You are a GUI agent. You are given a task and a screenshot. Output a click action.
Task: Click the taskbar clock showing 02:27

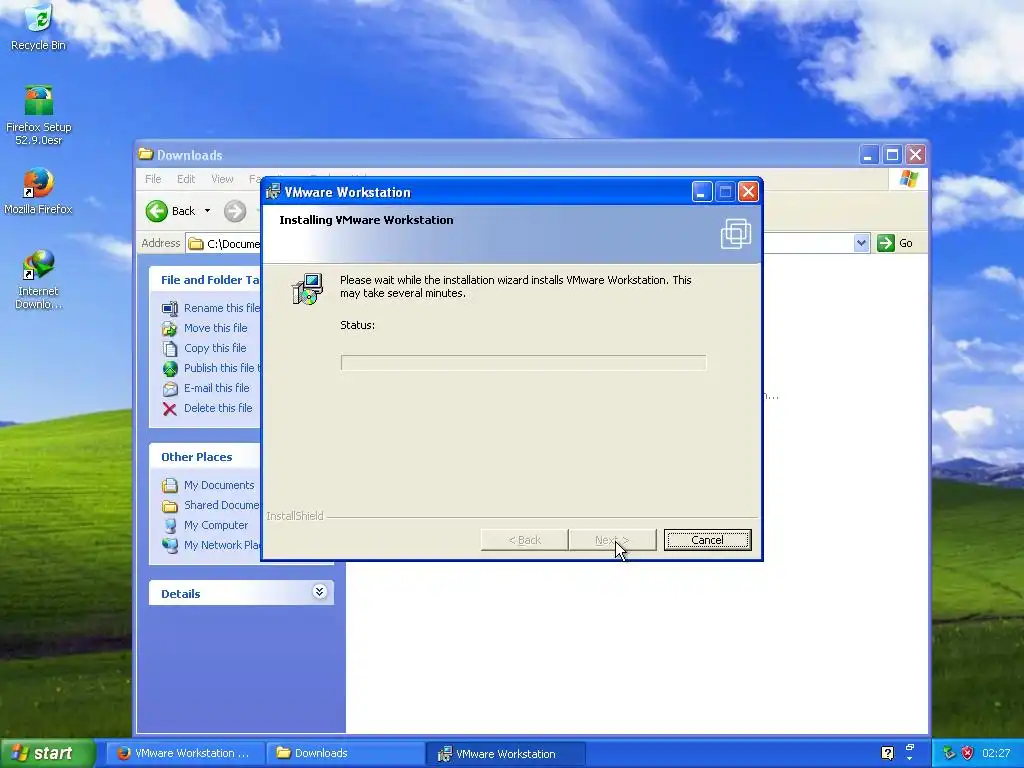tap(996, 753)
